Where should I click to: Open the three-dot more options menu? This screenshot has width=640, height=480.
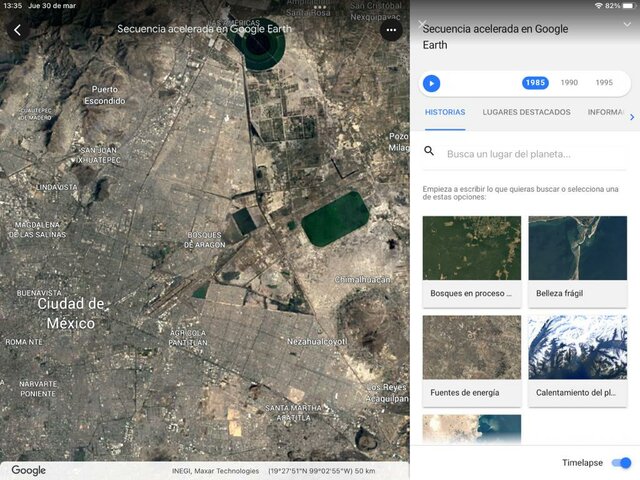[x=391, y=30]
